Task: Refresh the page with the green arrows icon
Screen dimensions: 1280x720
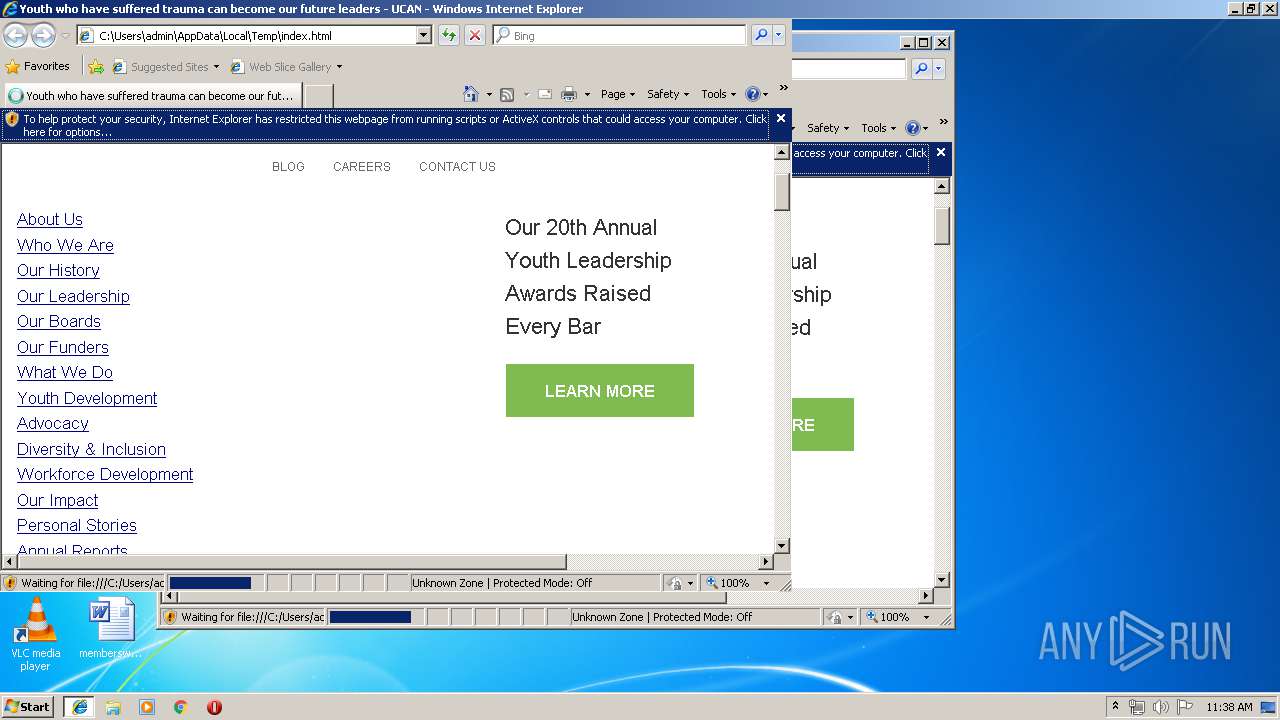Action: [449, 35]
